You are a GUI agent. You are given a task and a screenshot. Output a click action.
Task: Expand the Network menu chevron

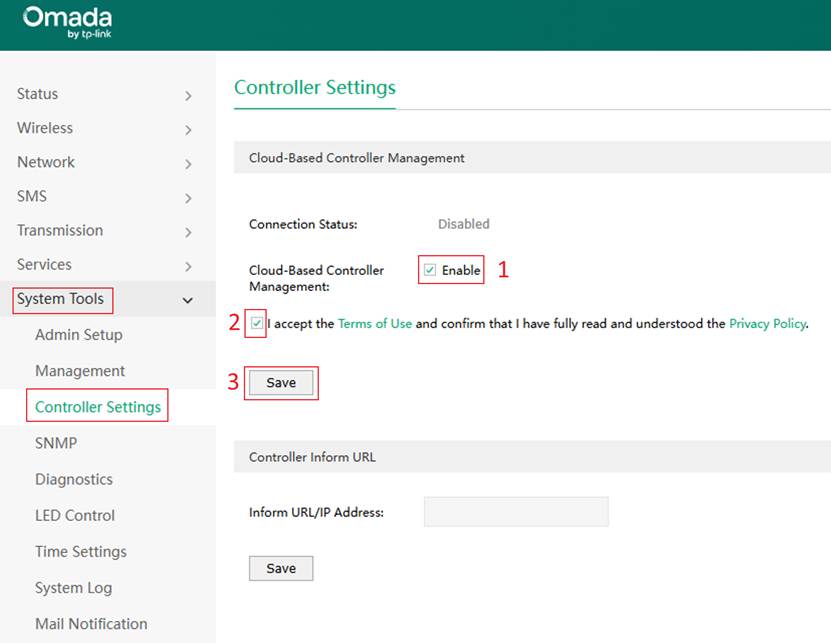pos(188,164)
